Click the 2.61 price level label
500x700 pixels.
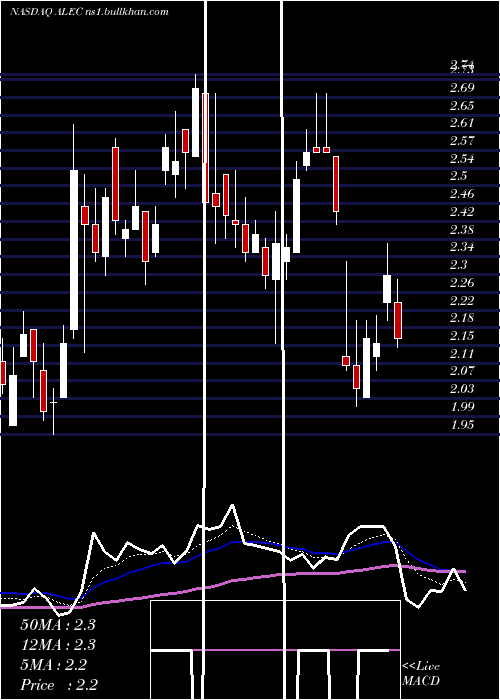click(x=462, y=123)
